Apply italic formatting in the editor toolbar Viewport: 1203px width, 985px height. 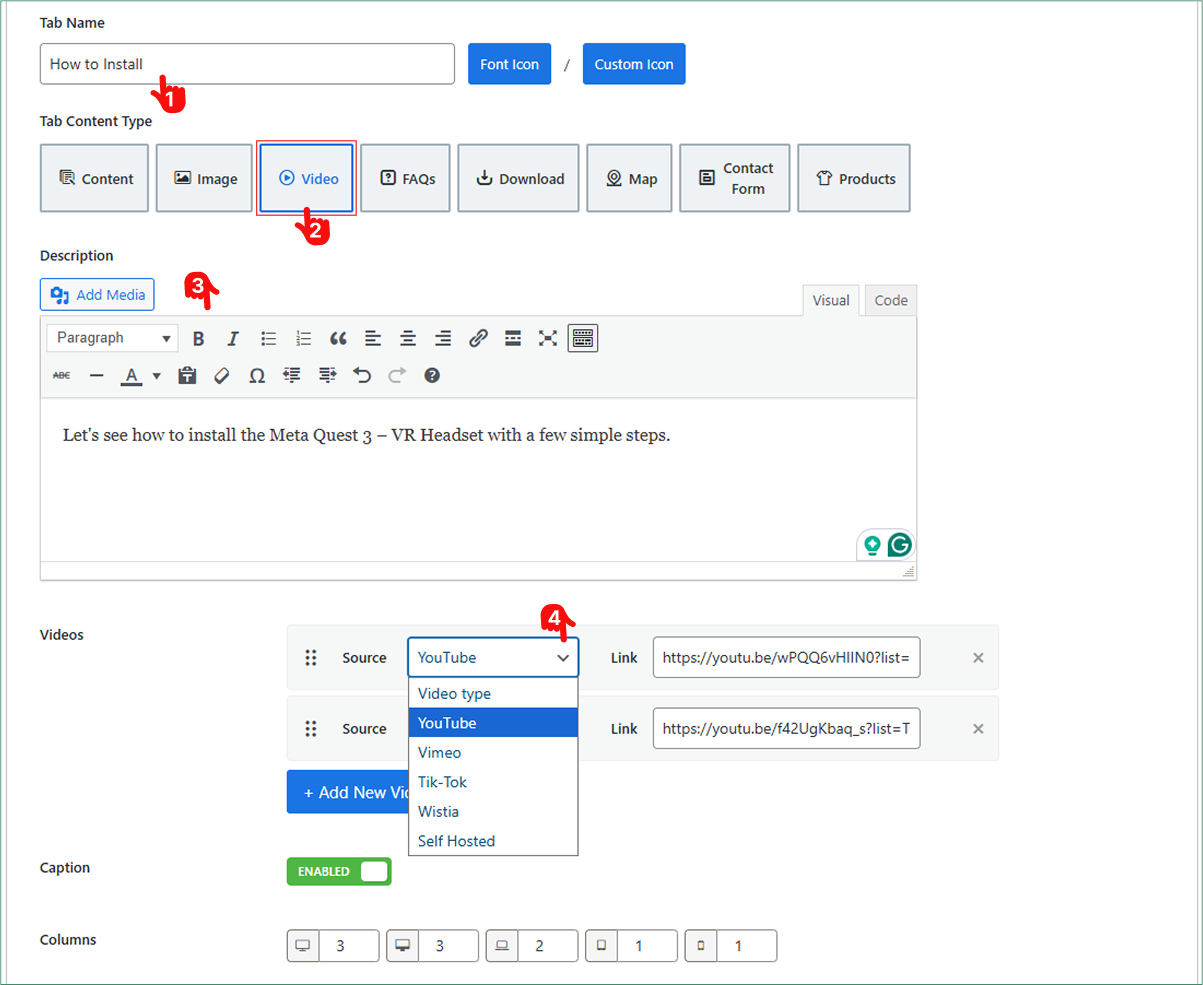tap(233, 338)
